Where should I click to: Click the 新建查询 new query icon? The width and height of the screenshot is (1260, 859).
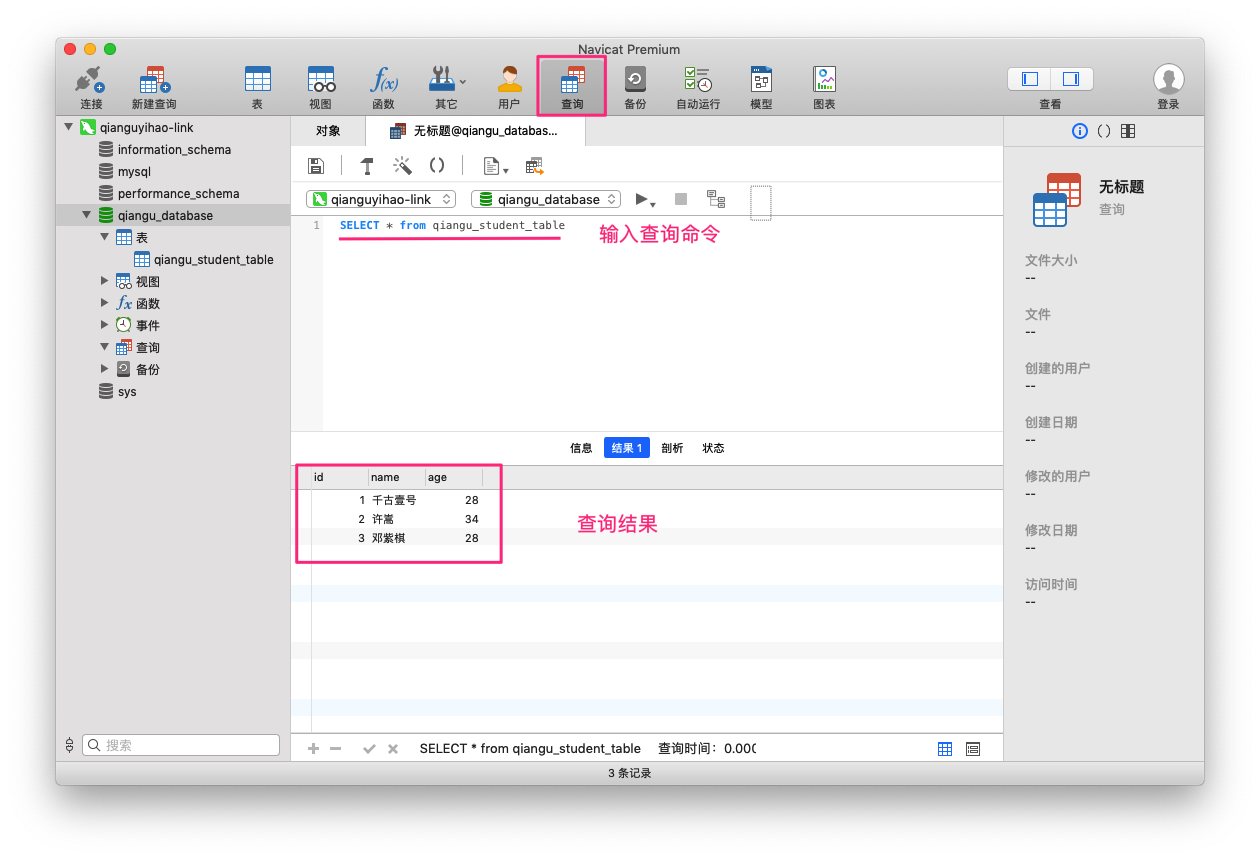pos(154,87)
